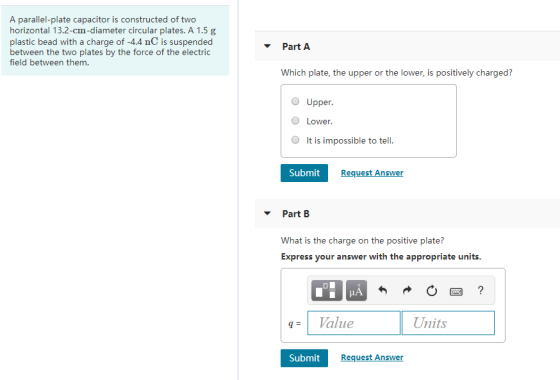Open the question mark help icon
Image resolution: width=560 pixels, height=380 pixels.
click(480, 290)
